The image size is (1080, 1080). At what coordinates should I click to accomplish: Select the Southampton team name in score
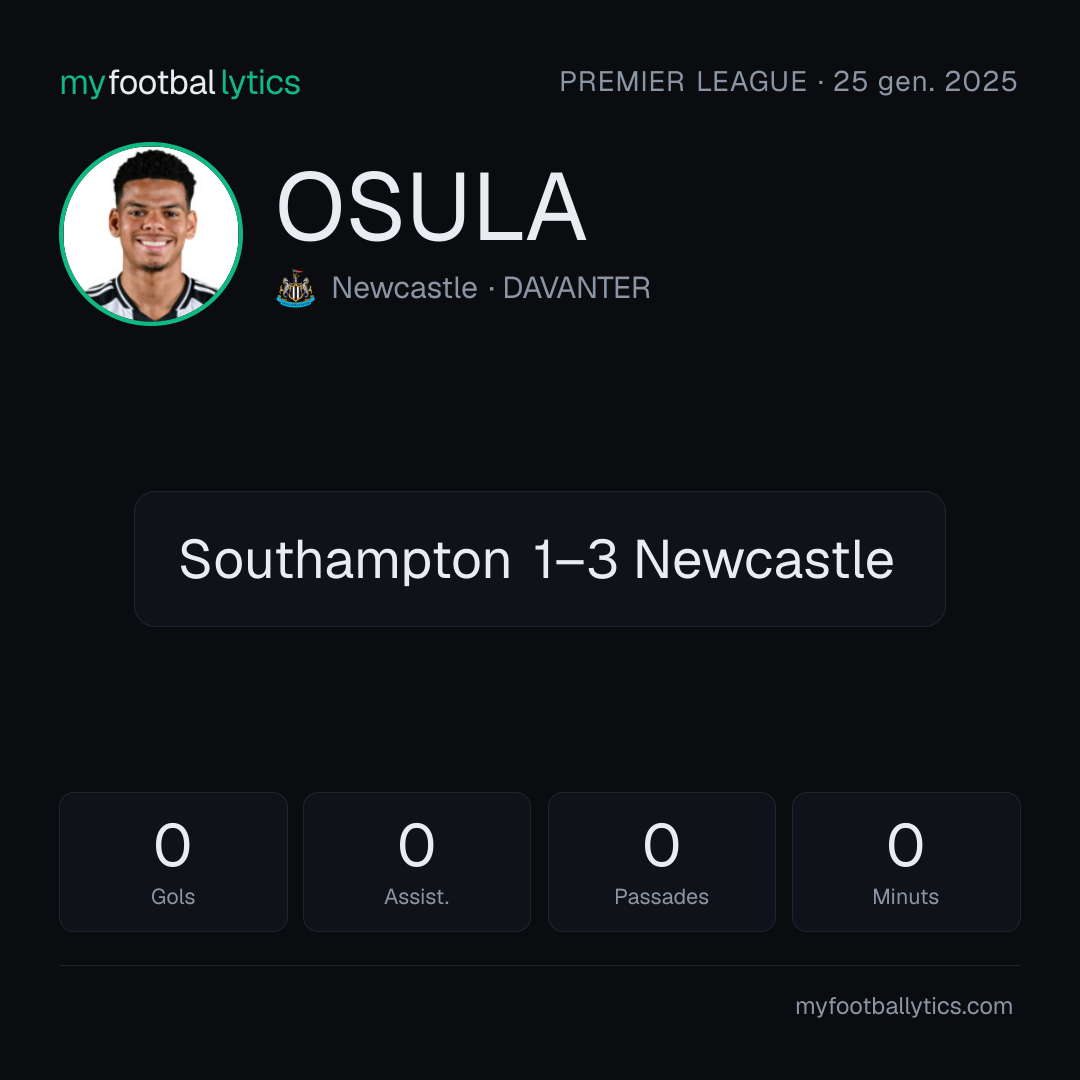[x=345, y=559]
